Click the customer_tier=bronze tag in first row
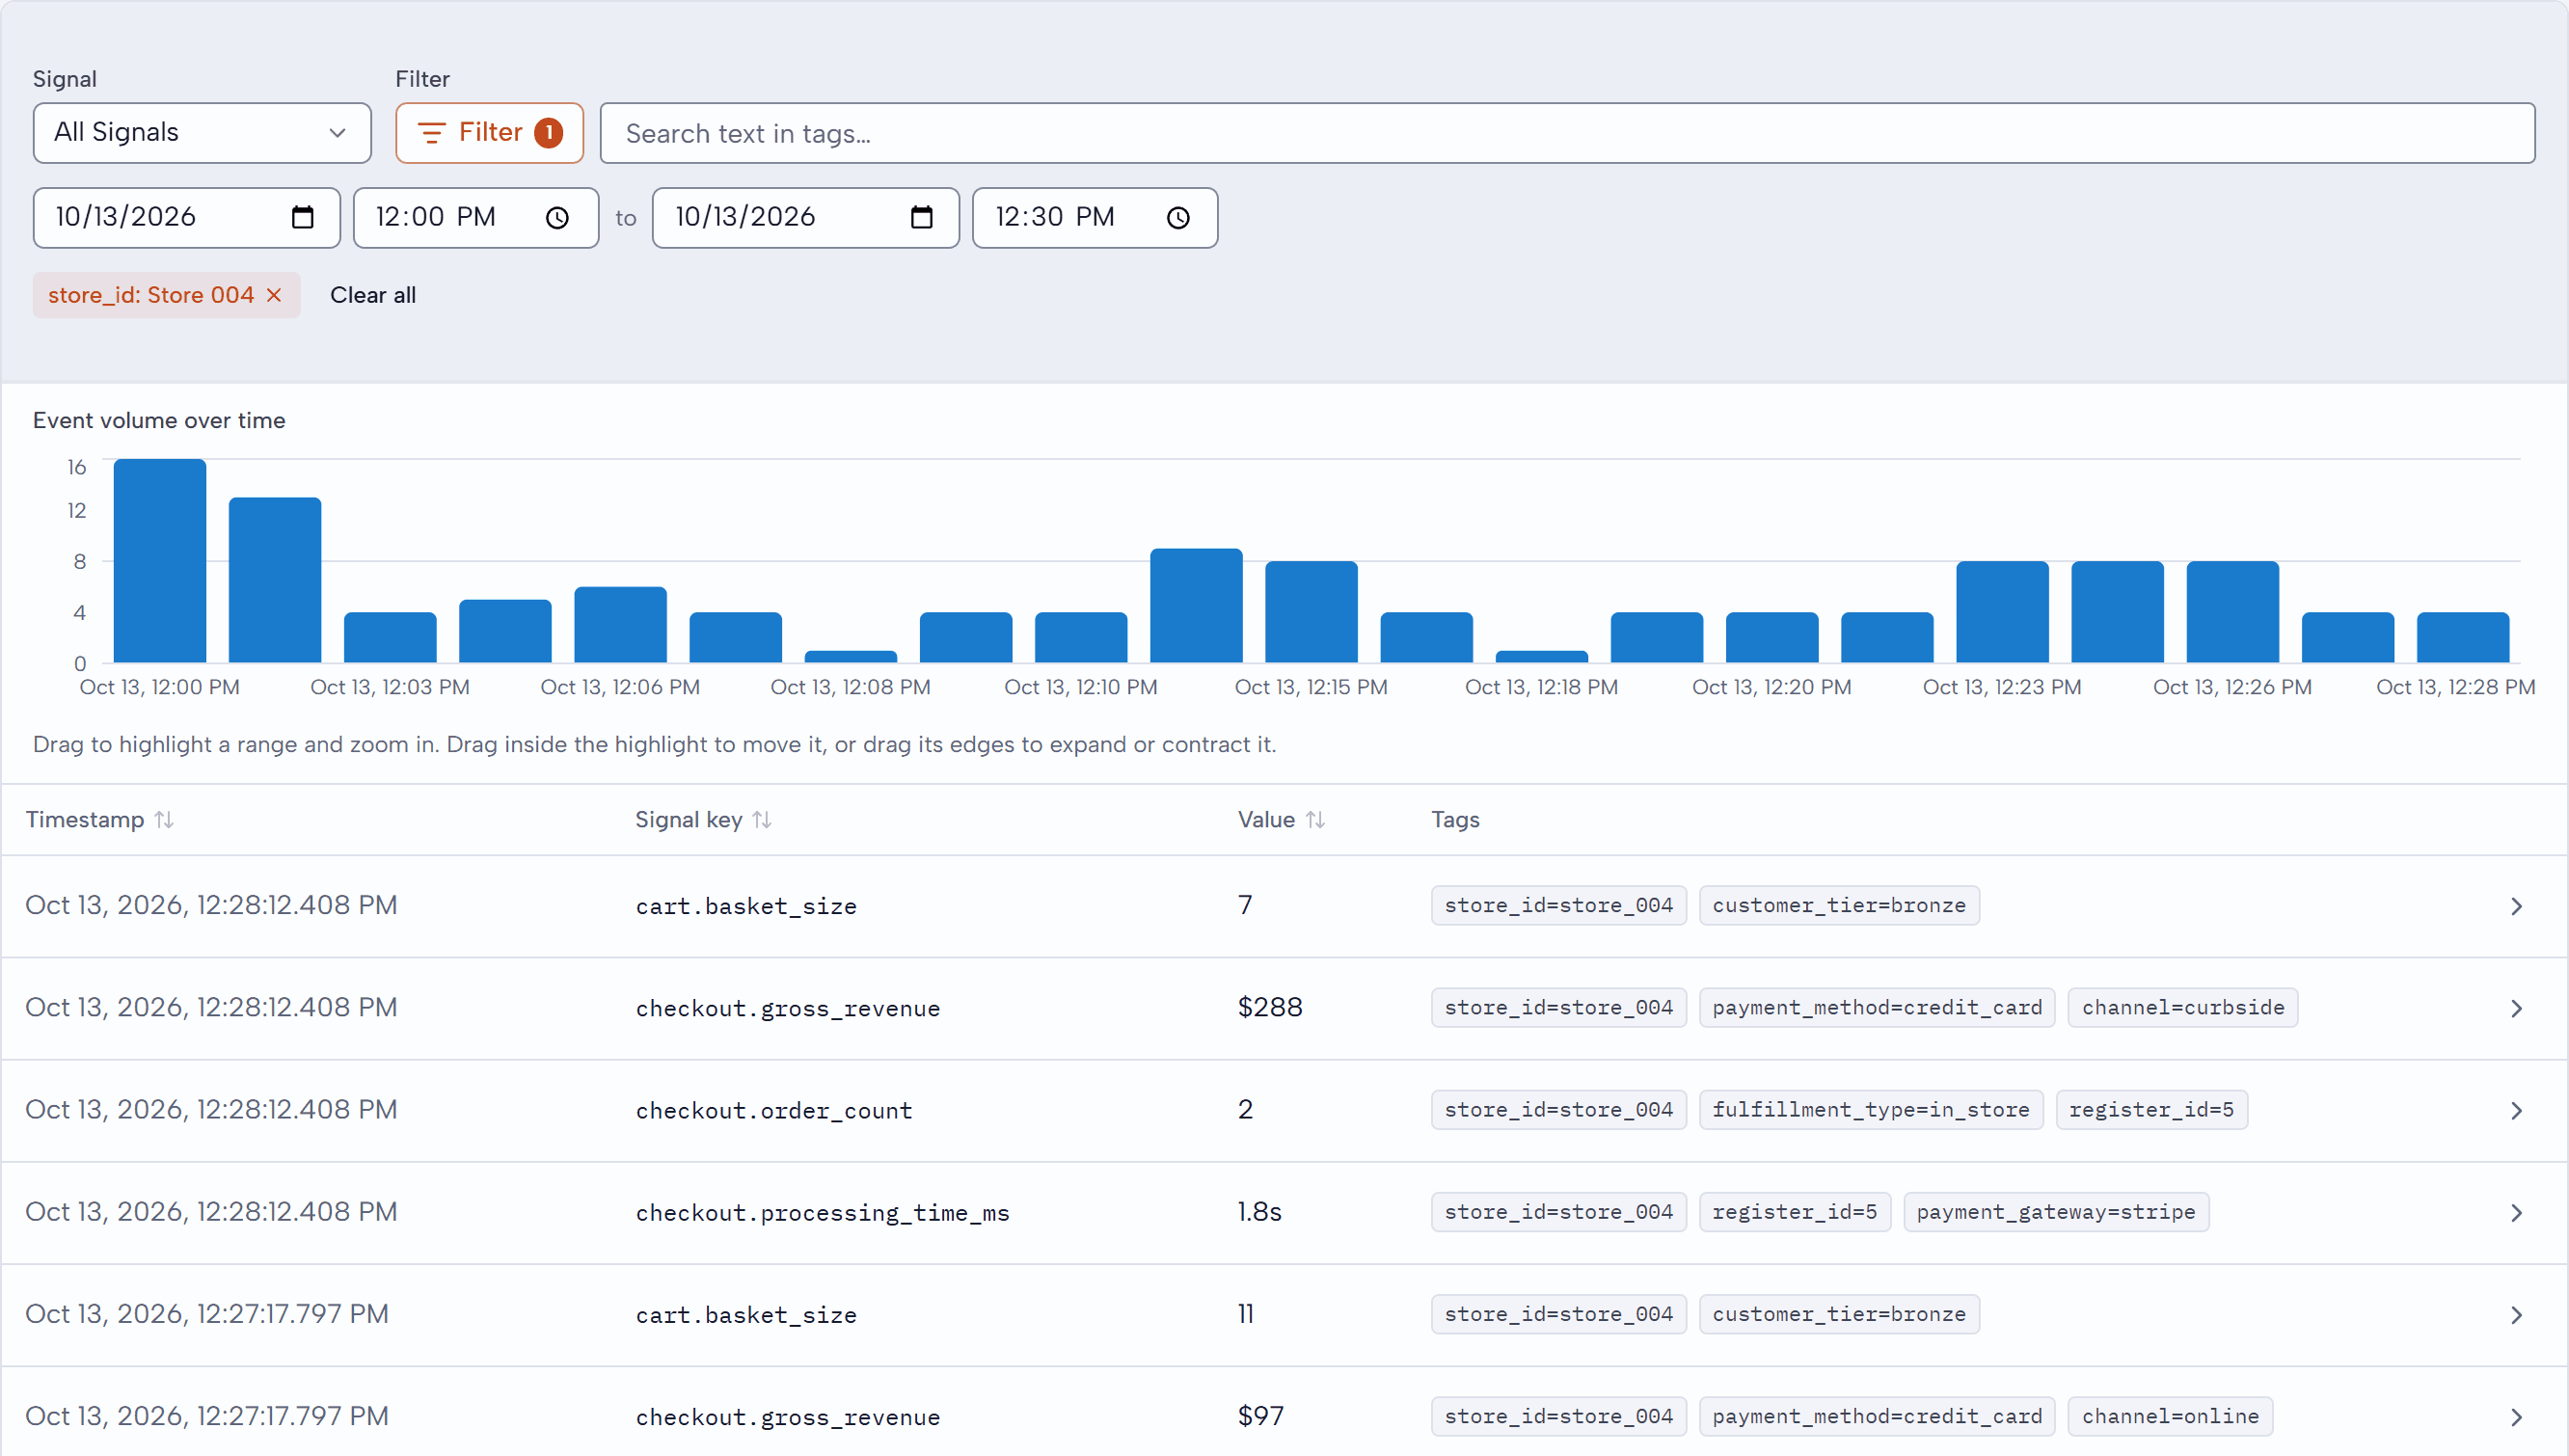Viewport: 2569px width, 1456px height. coord(1839,905)
